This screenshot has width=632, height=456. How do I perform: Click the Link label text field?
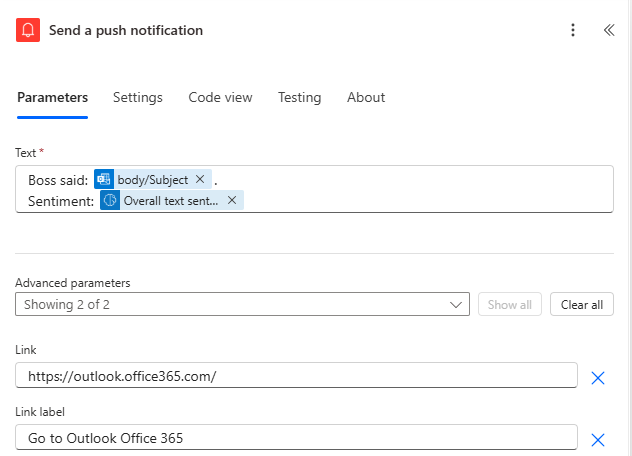pyautogui.click(x=296, y=437)
